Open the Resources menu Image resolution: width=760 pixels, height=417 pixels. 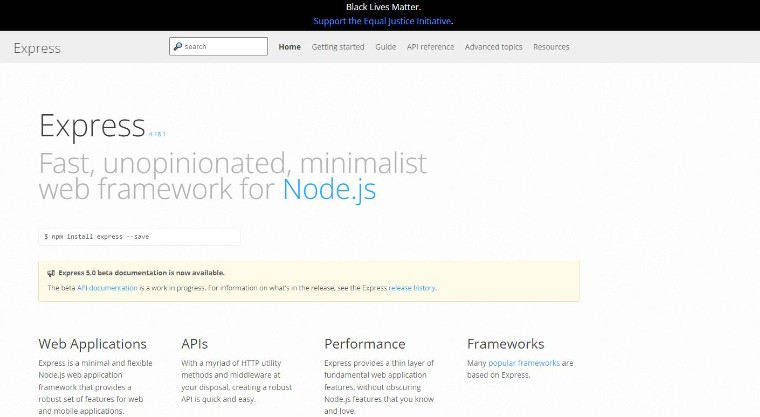[x=551, y=47]
